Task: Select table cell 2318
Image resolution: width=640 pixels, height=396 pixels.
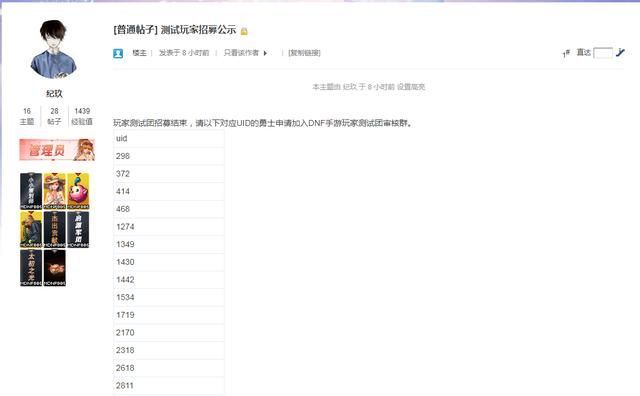Action: (x=169, y=350)
